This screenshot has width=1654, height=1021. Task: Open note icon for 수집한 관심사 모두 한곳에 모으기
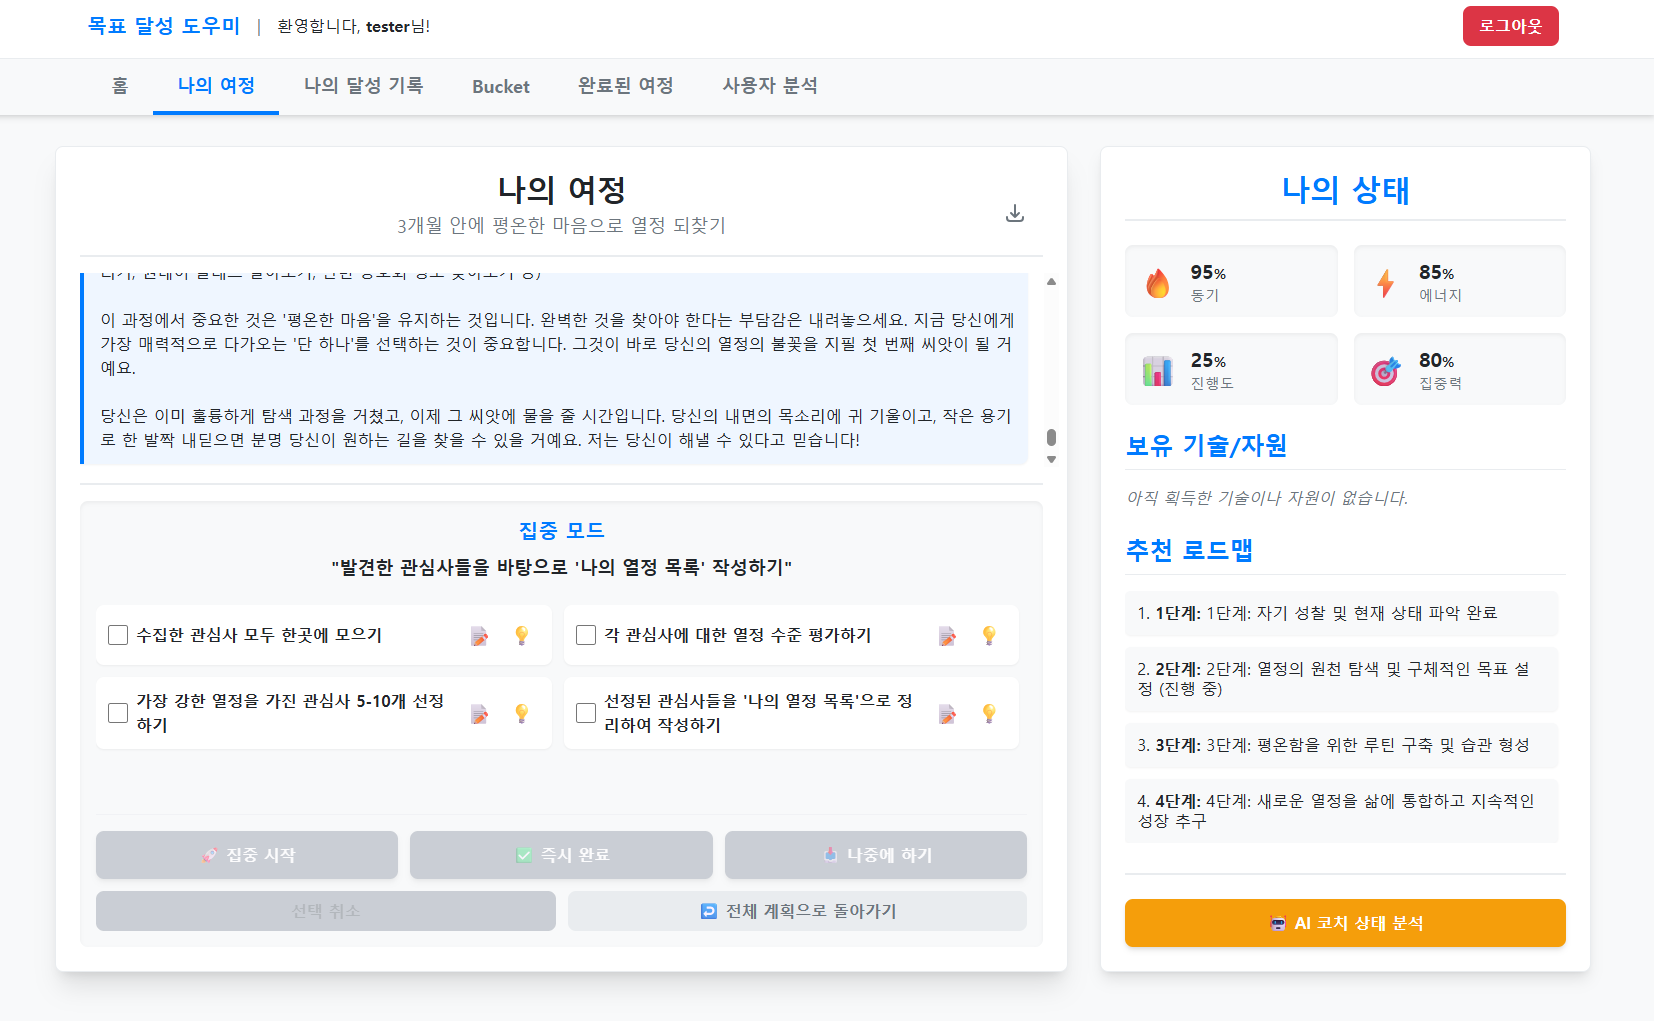tap(480, 636)
